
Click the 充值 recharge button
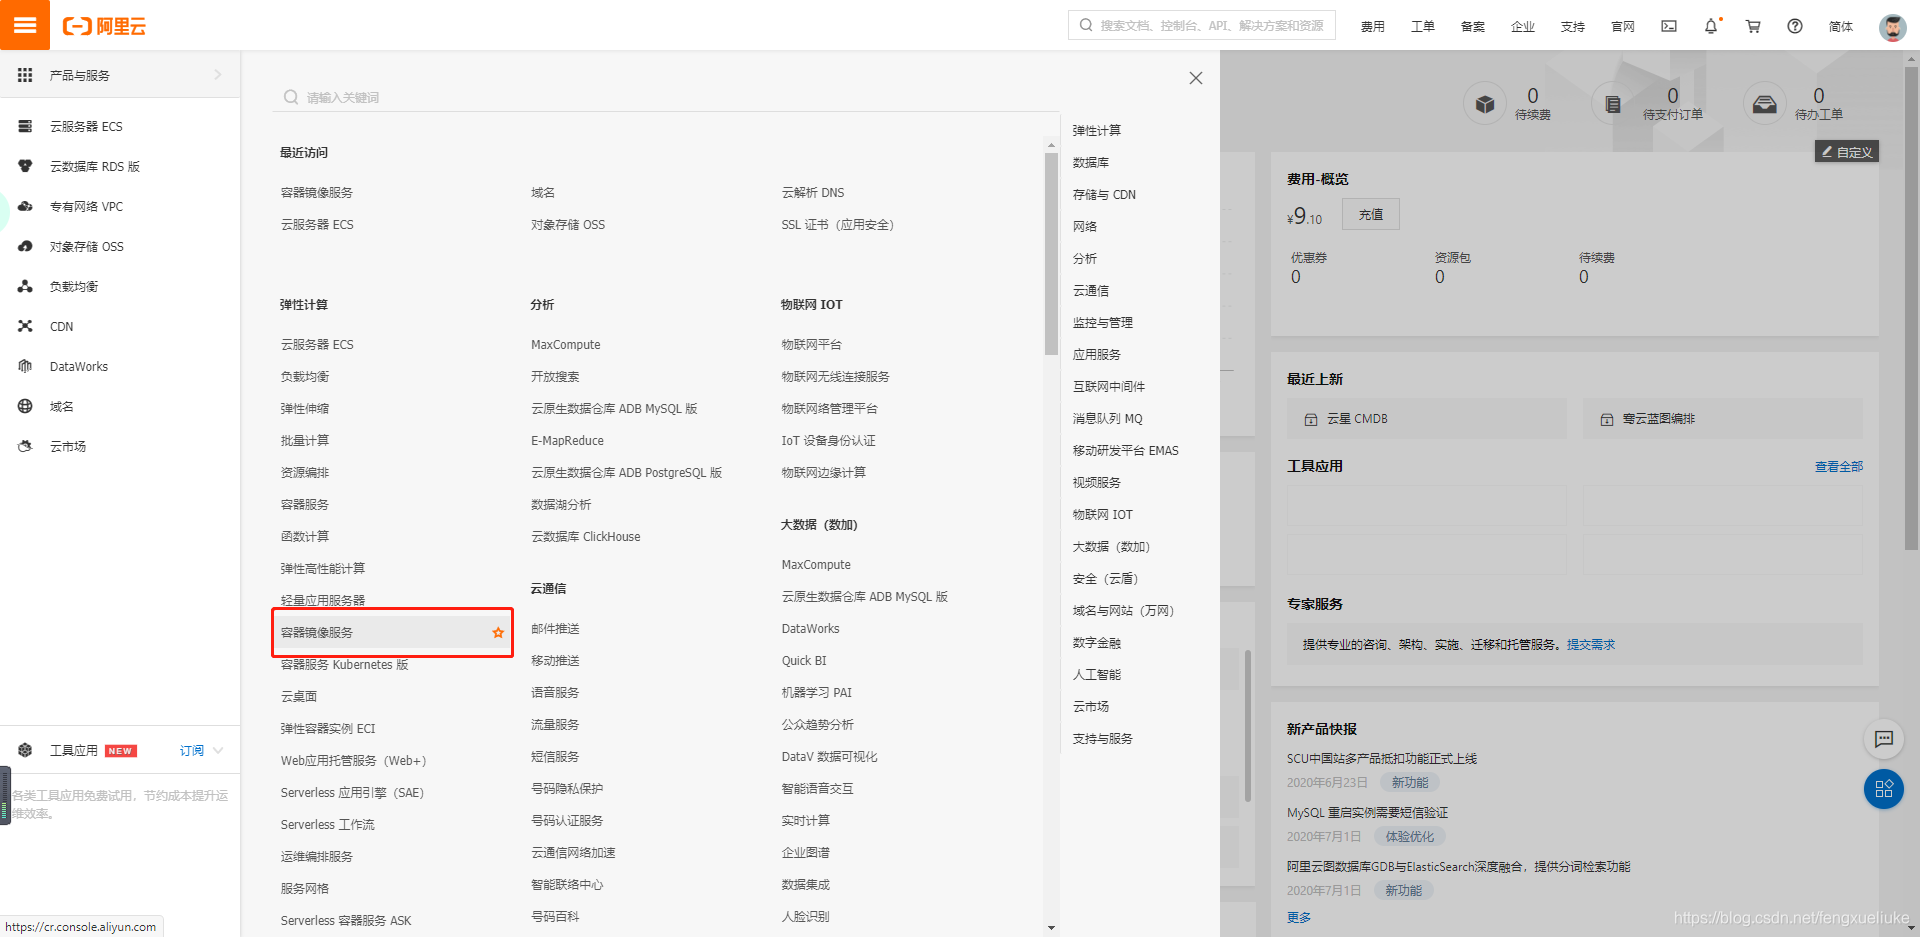1371,214
